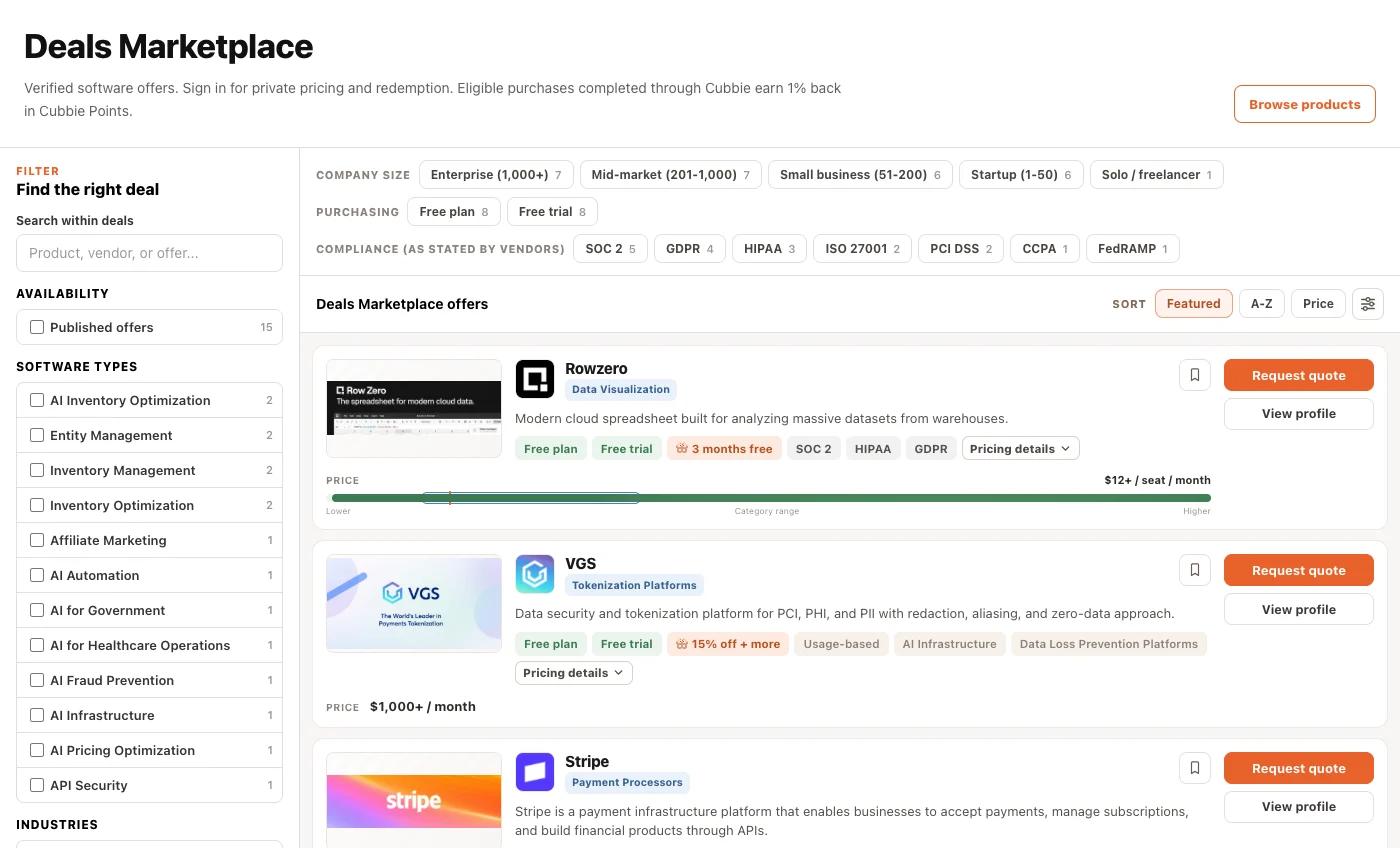Screen dimensions: 1400x848
Task: Expand VGS's Pricing details dropdown
Action: (573, 673)
